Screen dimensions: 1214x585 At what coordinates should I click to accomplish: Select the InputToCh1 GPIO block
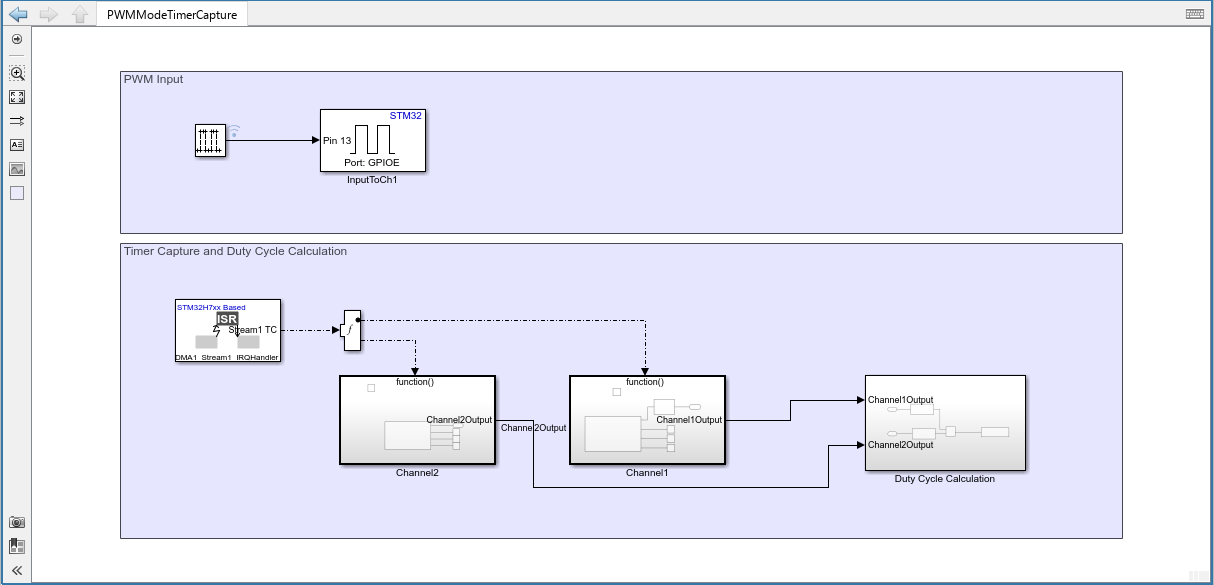[372, 140]
